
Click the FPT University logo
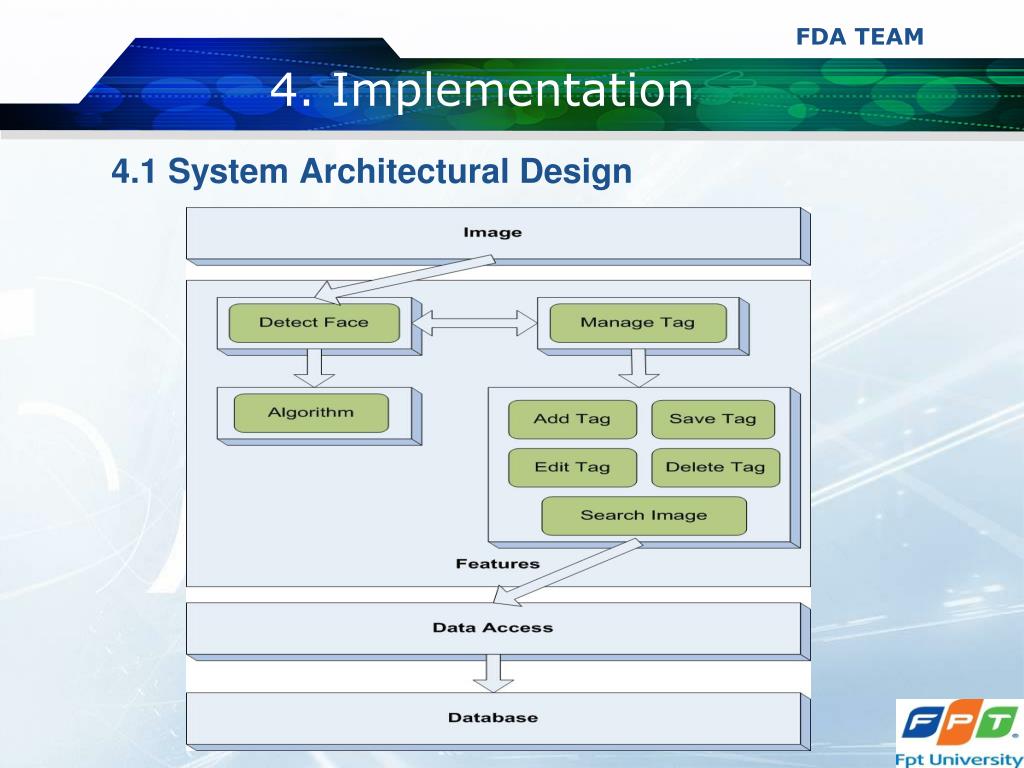[959, 733]
